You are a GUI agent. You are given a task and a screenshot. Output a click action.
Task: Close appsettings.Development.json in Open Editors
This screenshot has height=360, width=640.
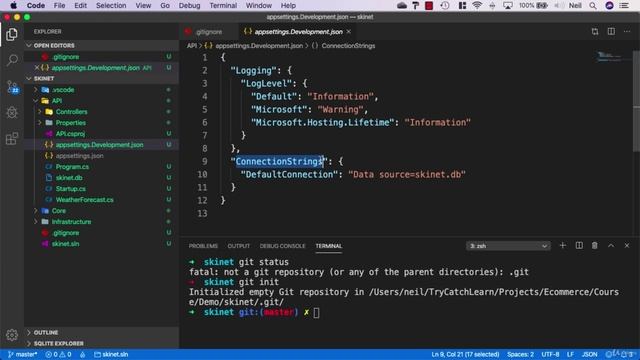(x=37, y=67)
